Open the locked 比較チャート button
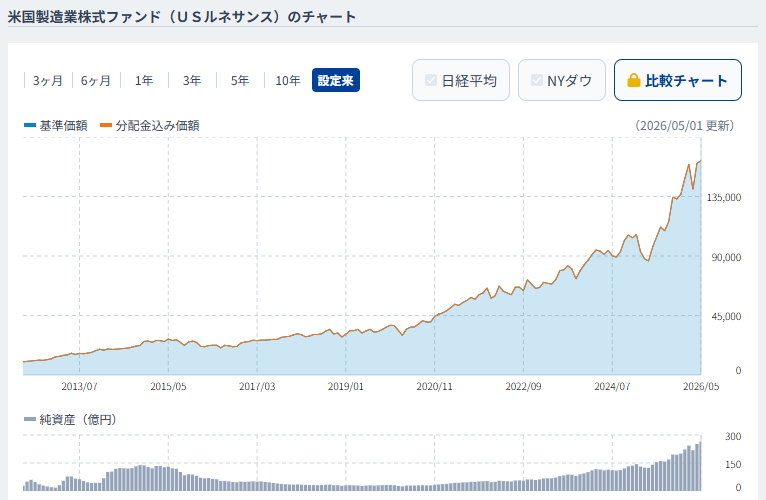 click(x=678, y=80)
